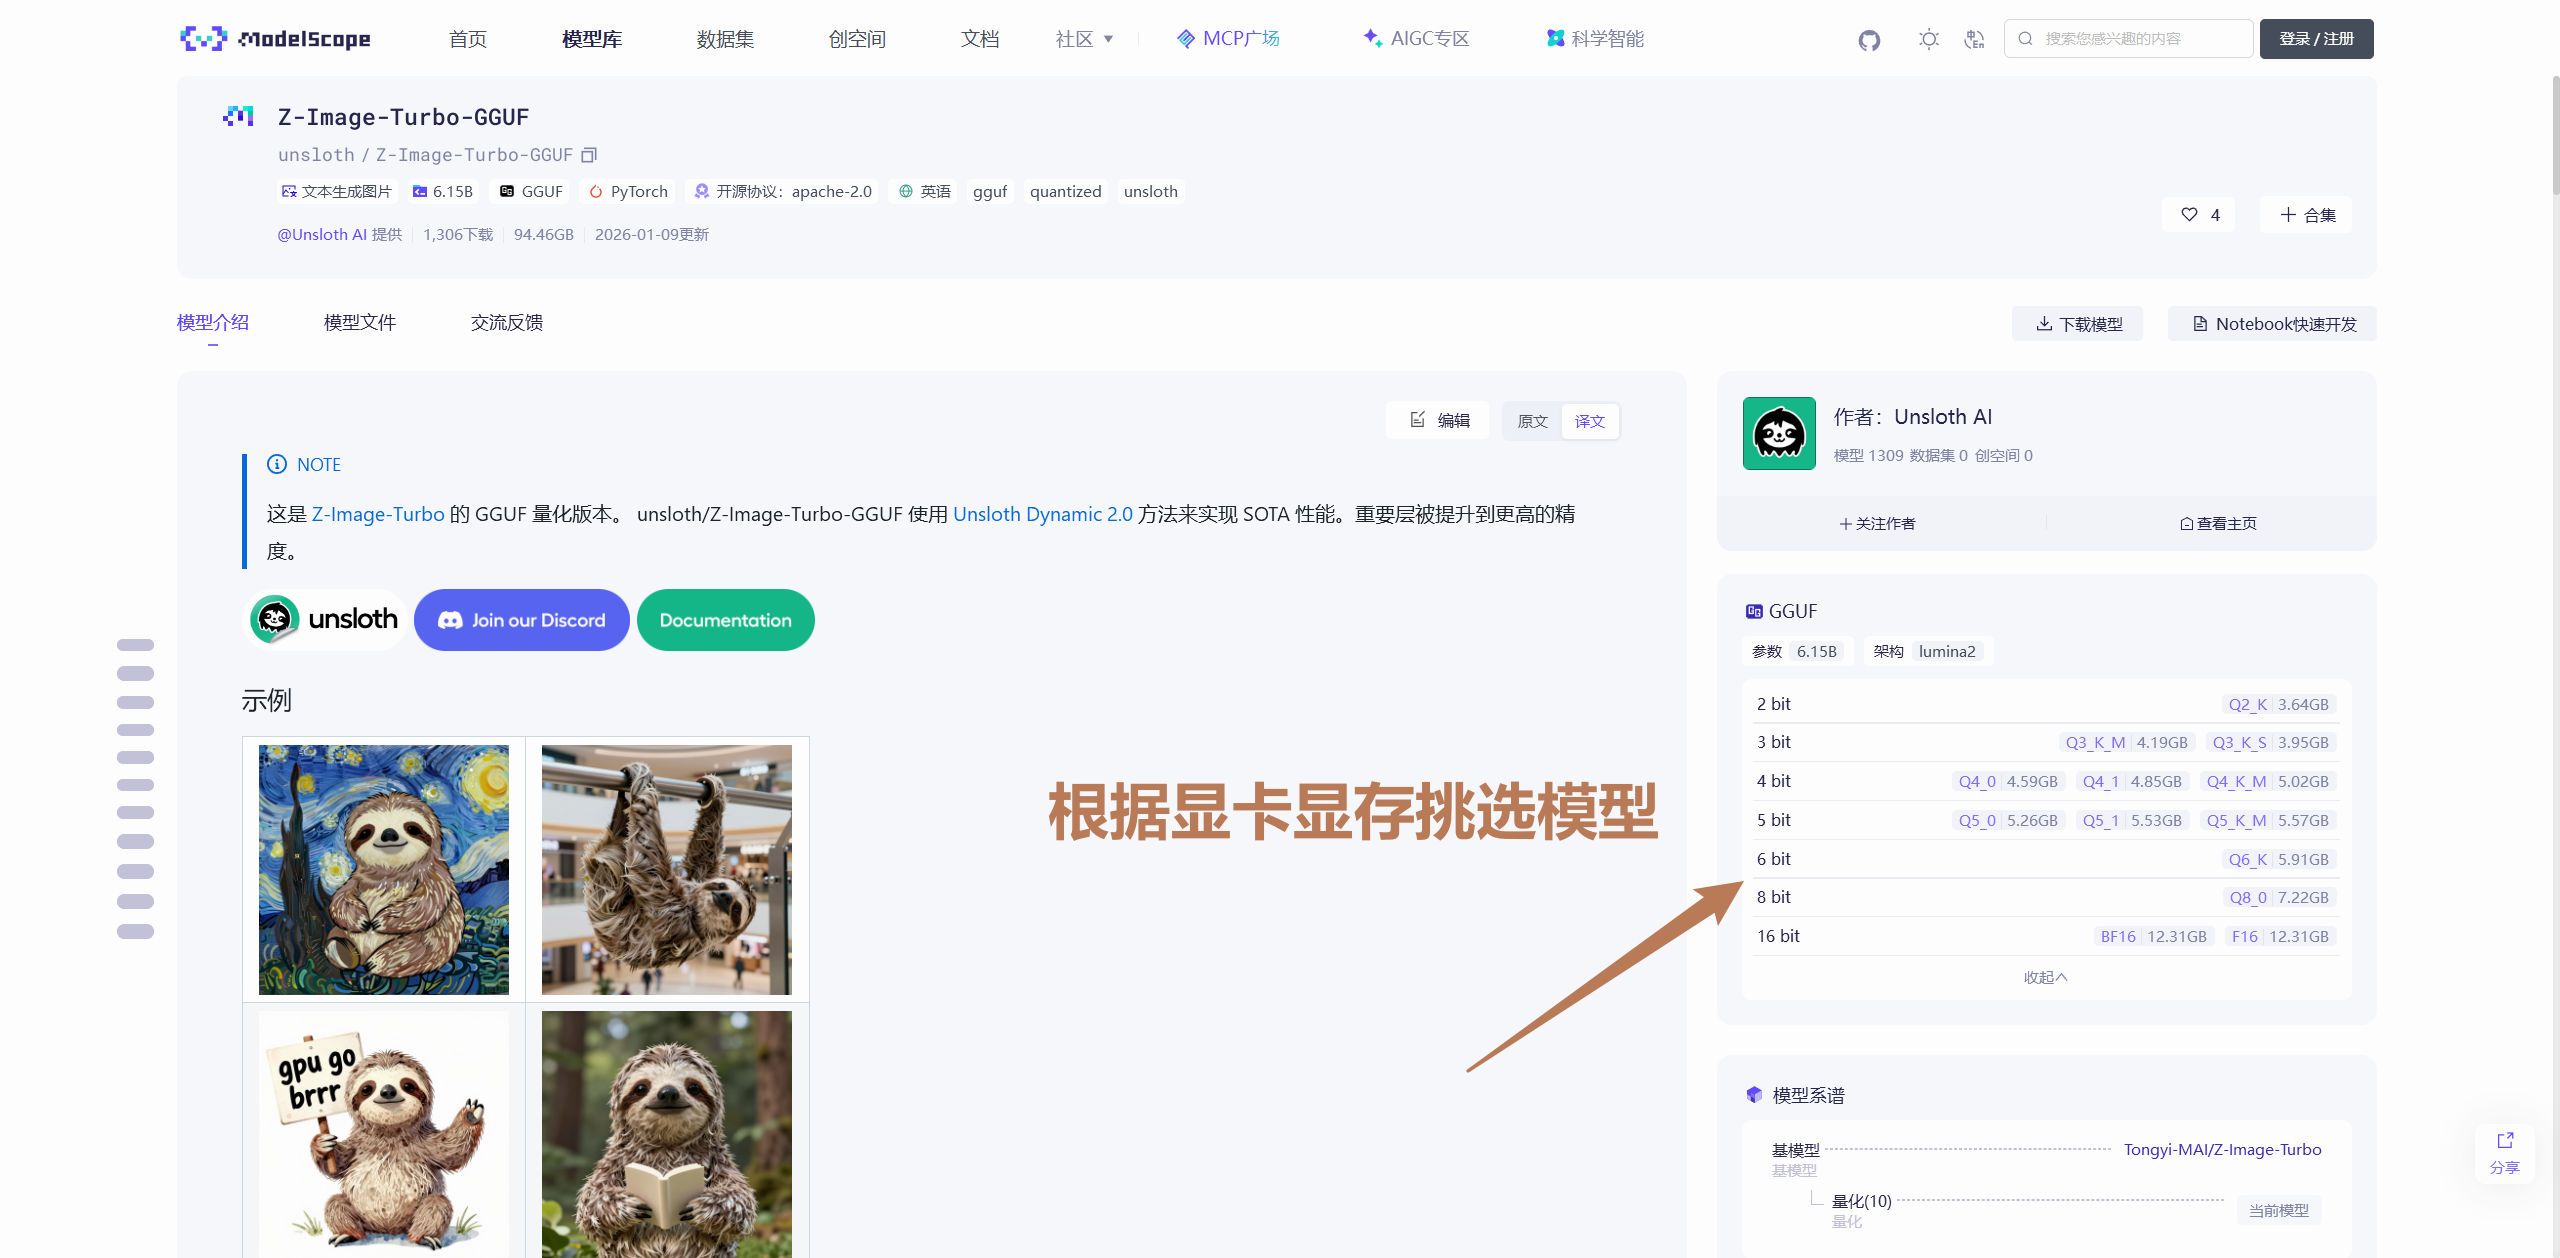
Task: Select the Q4_0 4.59GB quantization
Action: pos(2008,781)
